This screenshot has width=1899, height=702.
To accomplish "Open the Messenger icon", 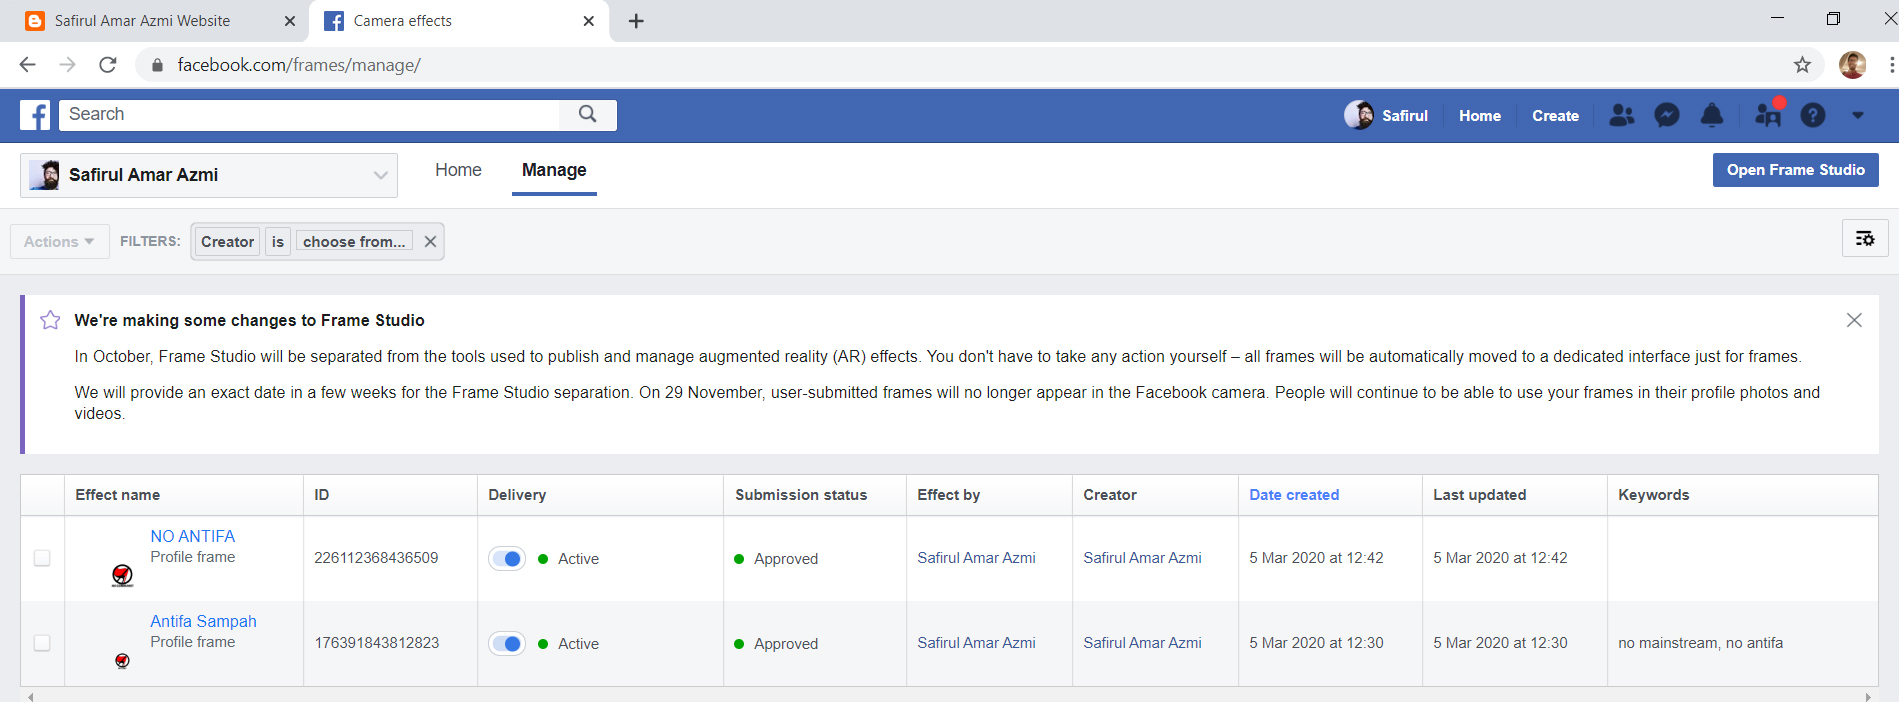I will coord(1667,116).
